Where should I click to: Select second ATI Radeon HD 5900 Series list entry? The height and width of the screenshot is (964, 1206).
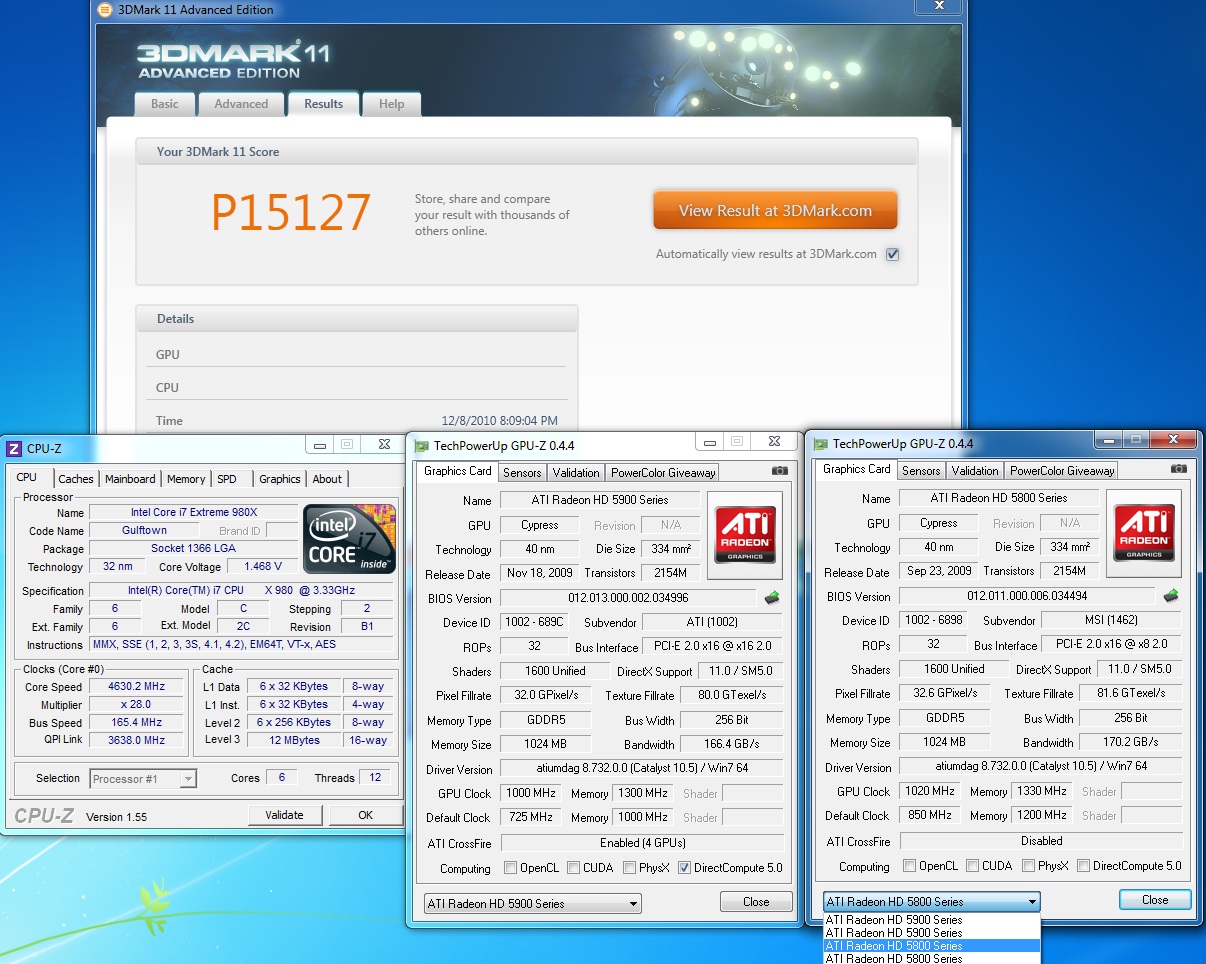[931, 932]
